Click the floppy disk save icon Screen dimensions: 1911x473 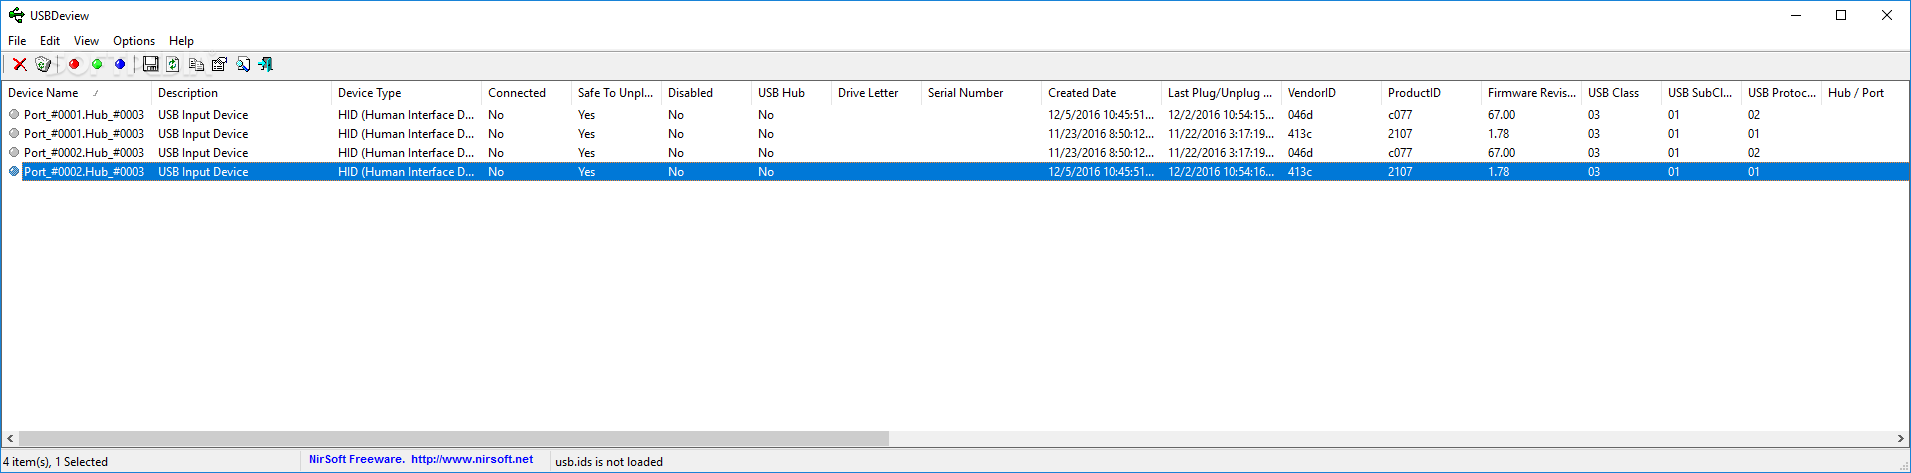[x=150, y=64]
